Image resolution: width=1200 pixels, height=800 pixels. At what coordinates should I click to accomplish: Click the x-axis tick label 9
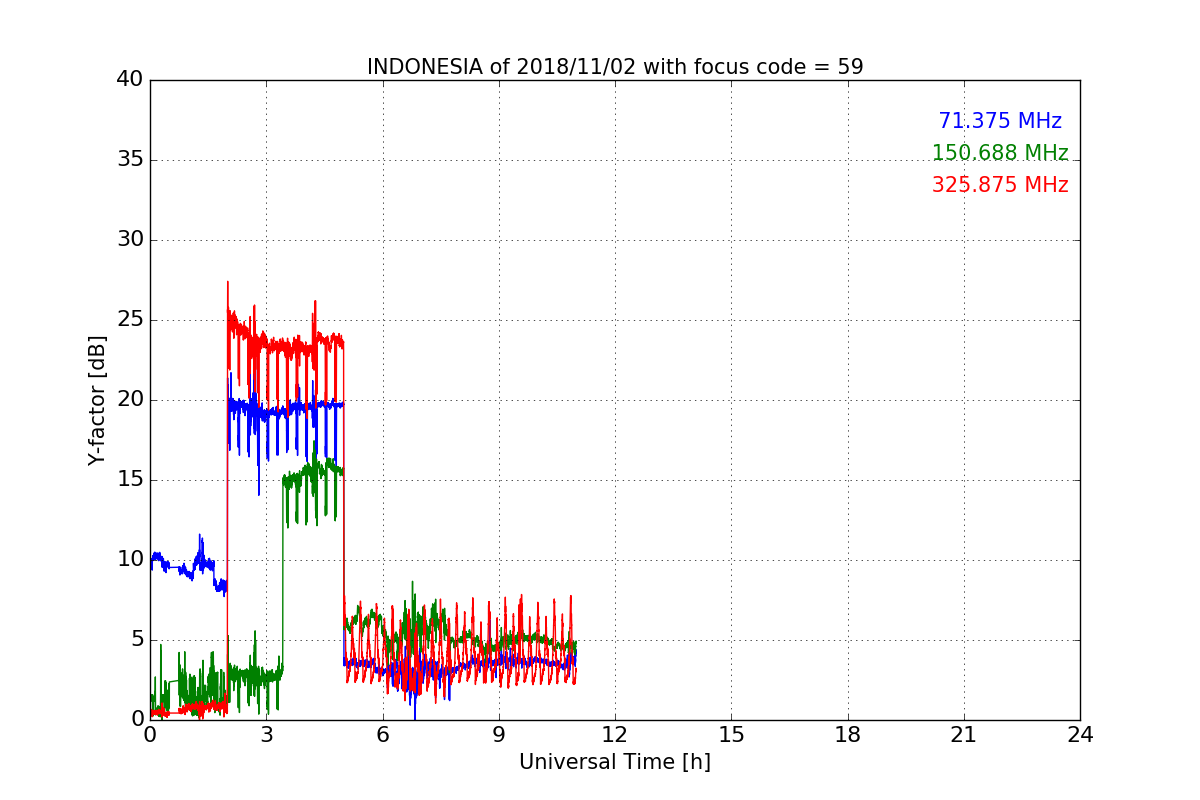tap(499, 735)
